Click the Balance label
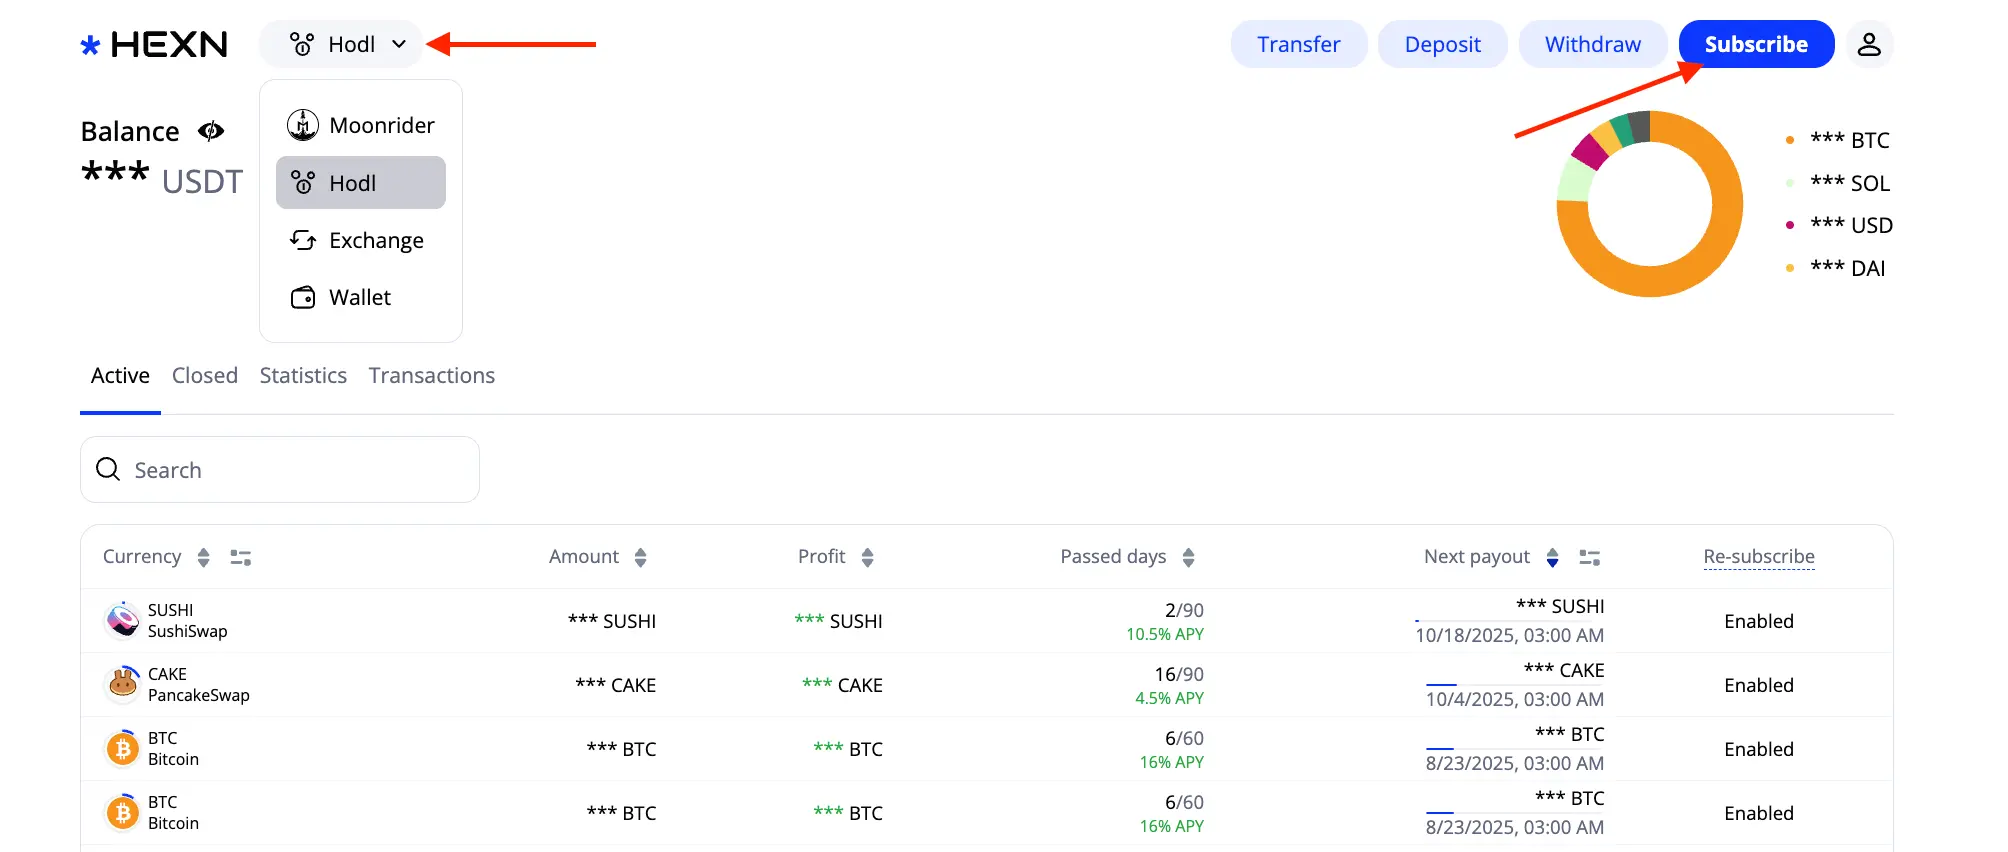 tap(130, 131)
